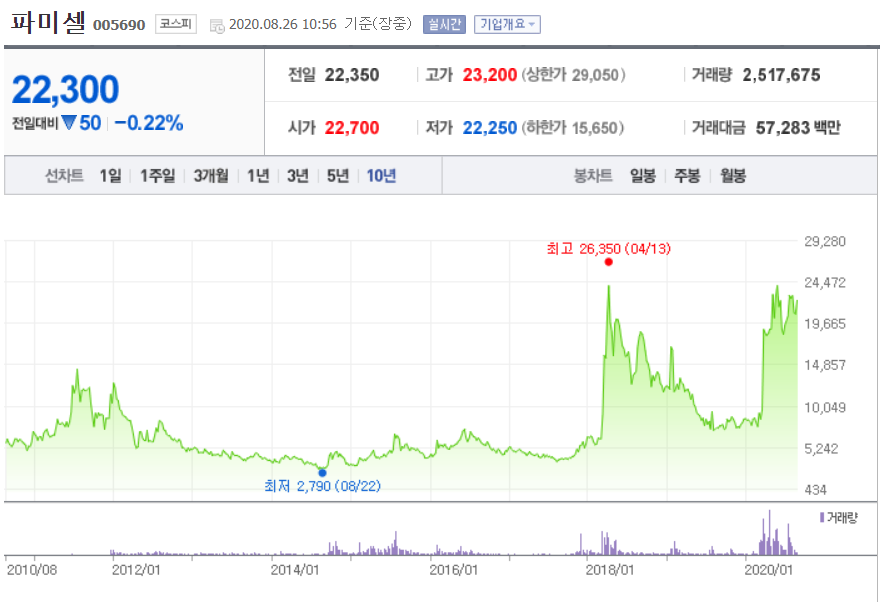
Task: Switch chart to 1년 range
Action: point(258,176)
